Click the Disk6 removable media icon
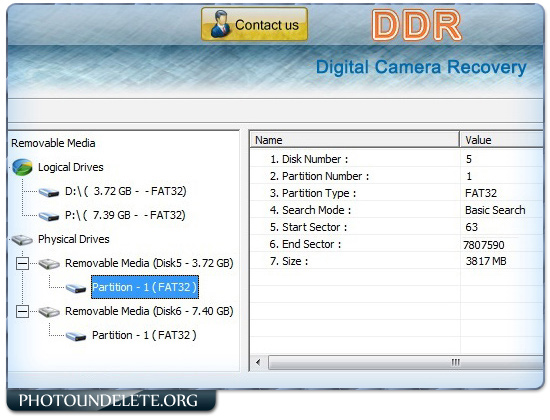The width and height of the screenshot is (550, 420). 49,312
